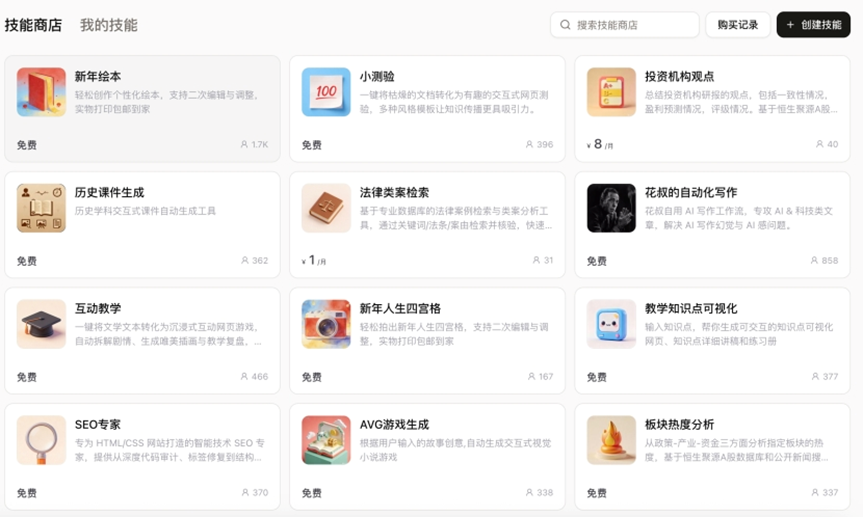This screenshot has height=517, width=863.
Task: Open the 历史课件生成 book icon
Action: point(41,208)
